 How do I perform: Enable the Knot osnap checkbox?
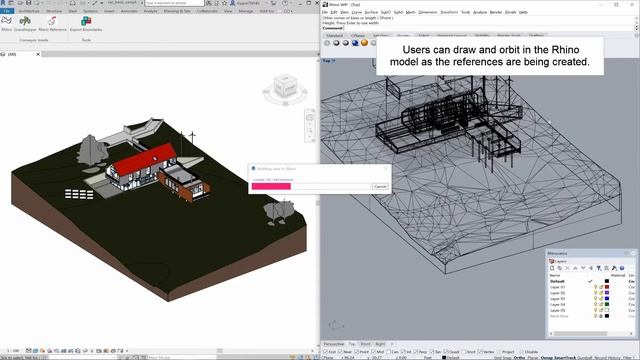click(x=464, y=351)
